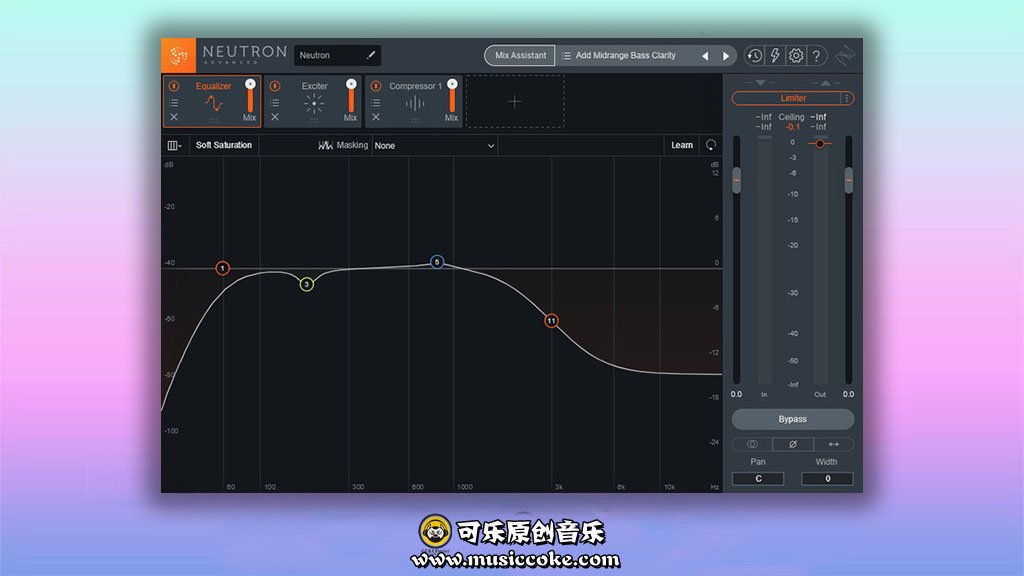Screen dimensions: 1024x576
Task: Remove the Compressor 1 module with X
Action: point(376,118)
